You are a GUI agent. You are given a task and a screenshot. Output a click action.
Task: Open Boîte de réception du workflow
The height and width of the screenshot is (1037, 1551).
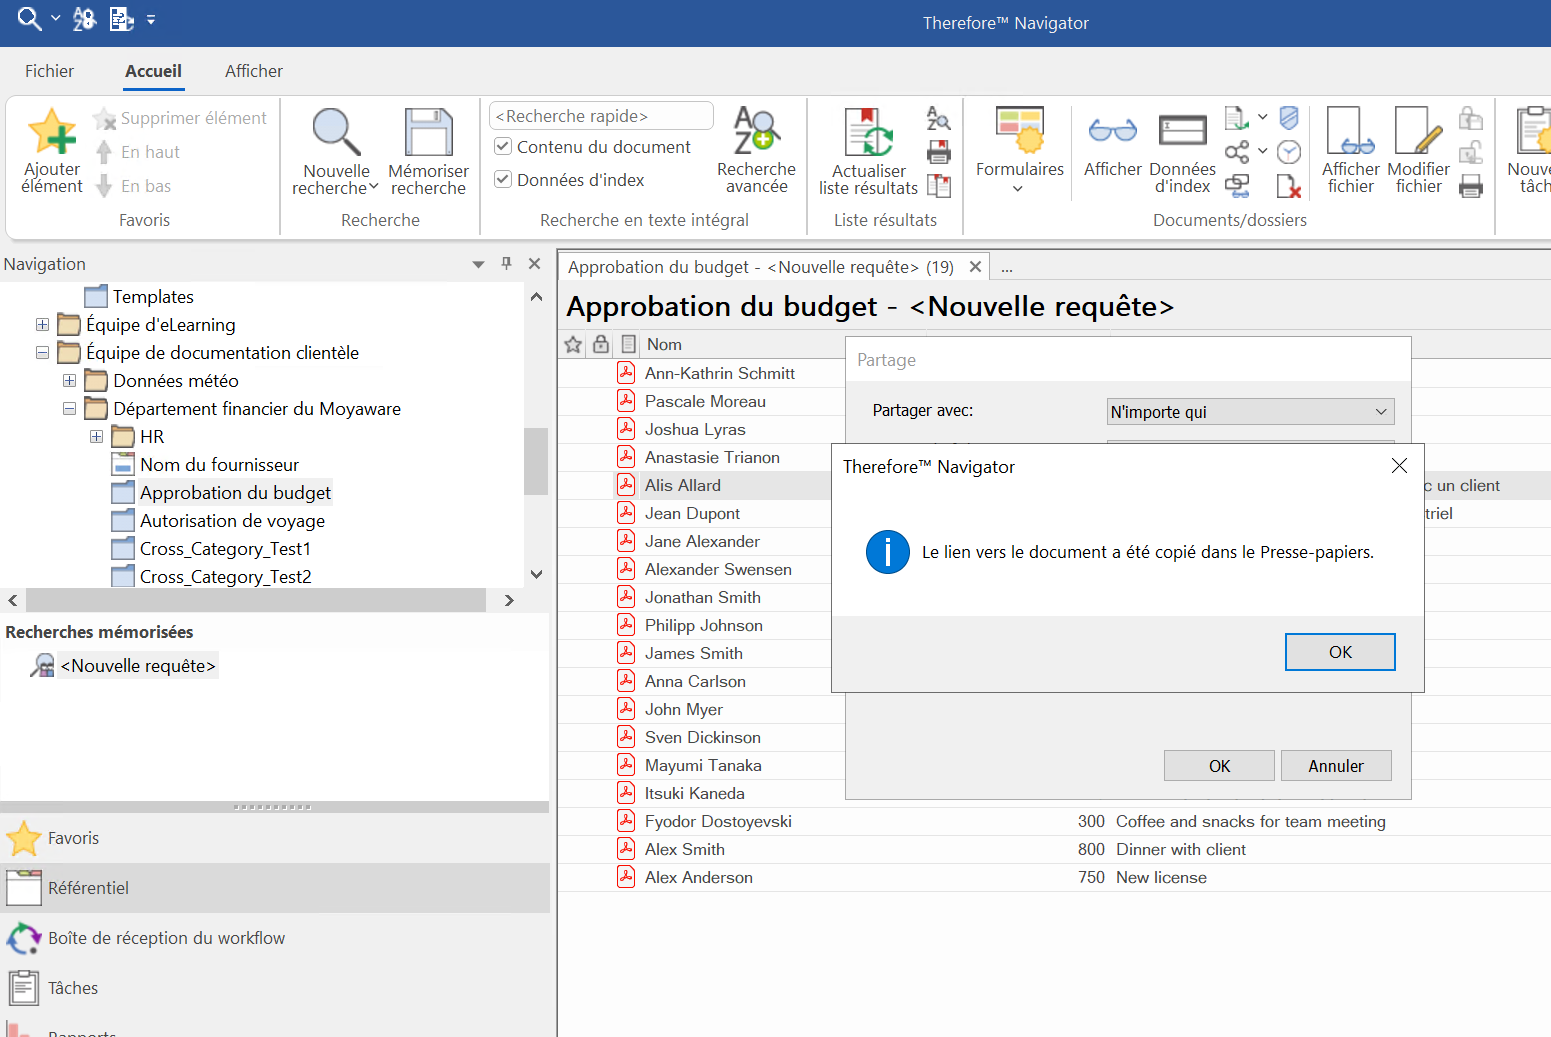(x=275, y=938)
